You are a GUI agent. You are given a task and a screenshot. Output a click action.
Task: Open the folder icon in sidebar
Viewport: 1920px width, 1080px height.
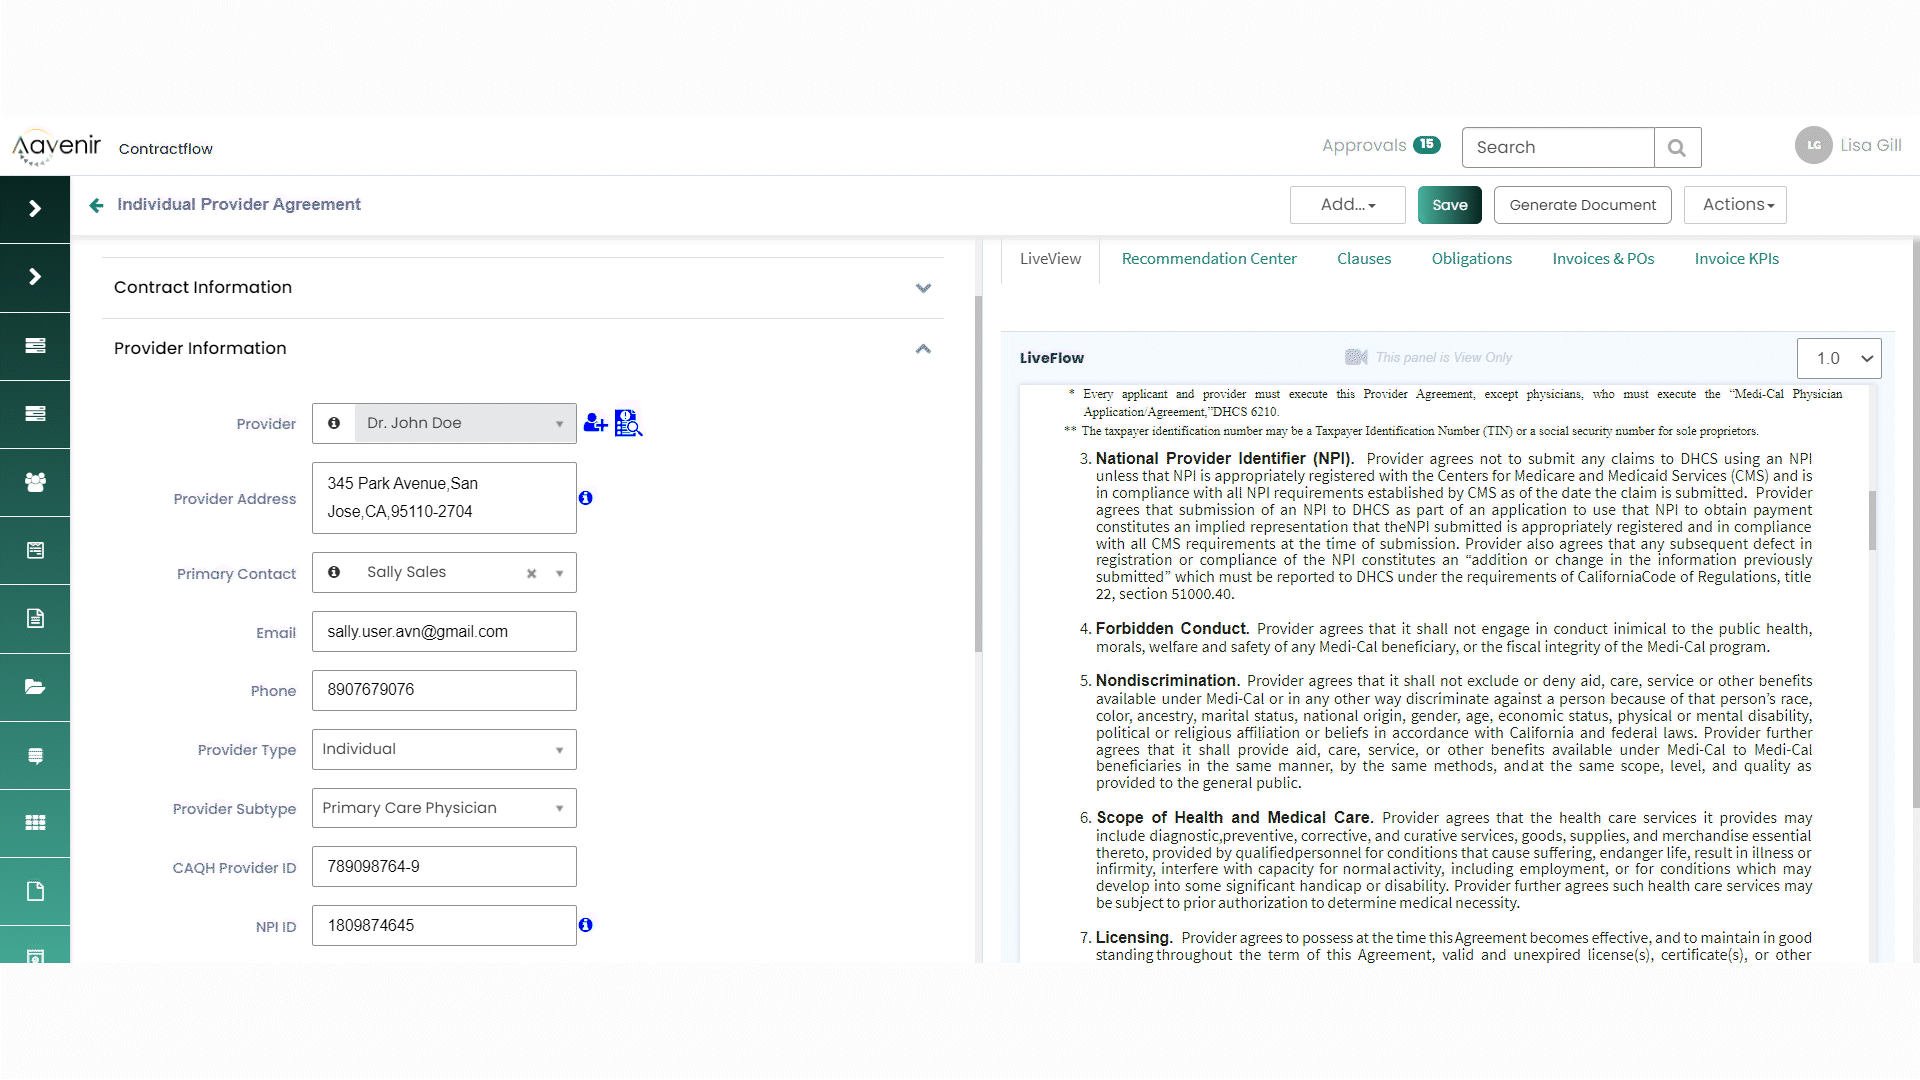35,687
